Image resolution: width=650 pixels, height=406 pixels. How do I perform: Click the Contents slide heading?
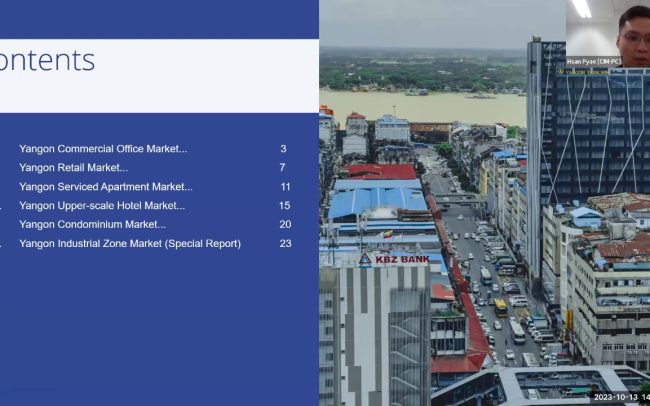(x=48, y=61)
